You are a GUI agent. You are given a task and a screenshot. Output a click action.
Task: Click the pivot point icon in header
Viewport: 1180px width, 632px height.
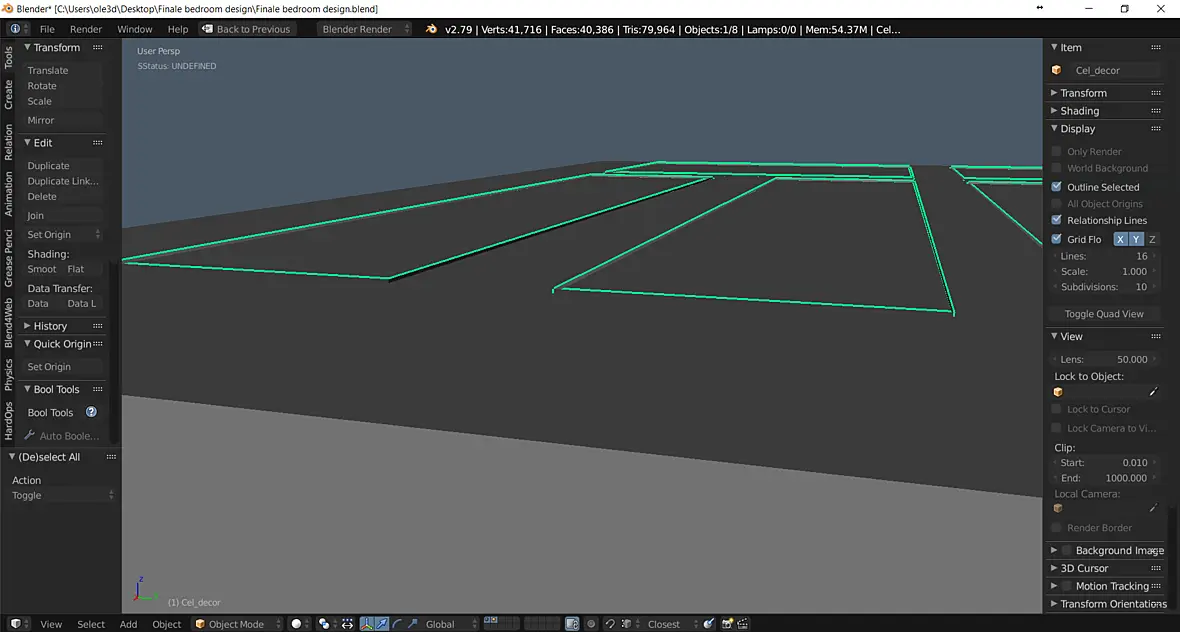point(324,624)
